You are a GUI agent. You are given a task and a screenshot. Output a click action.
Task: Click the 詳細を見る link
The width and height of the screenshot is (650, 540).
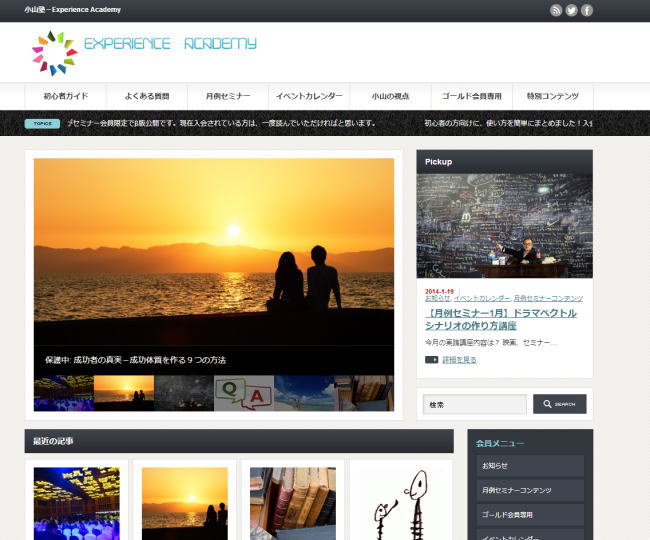[459, 359]
